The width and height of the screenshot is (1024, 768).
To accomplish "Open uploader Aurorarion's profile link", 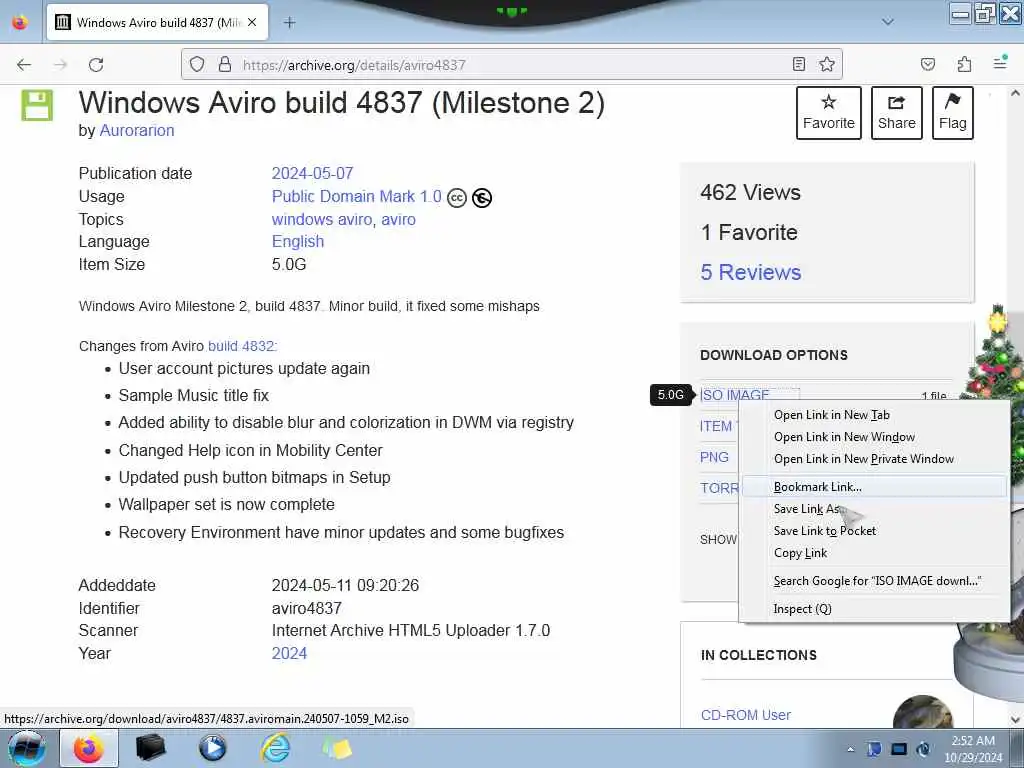I will pyautogui.click(x=136, y=131).
